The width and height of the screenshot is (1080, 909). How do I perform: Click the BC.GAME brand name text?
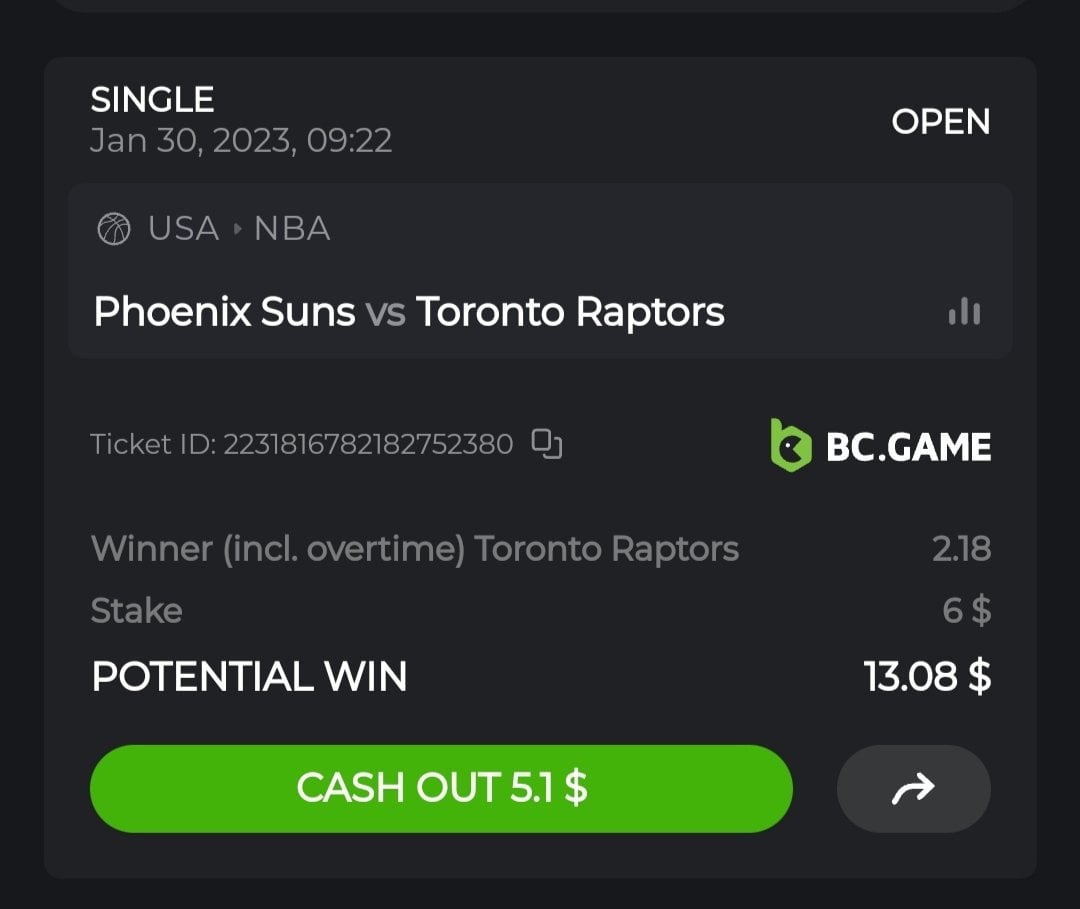tap(908, 447)
